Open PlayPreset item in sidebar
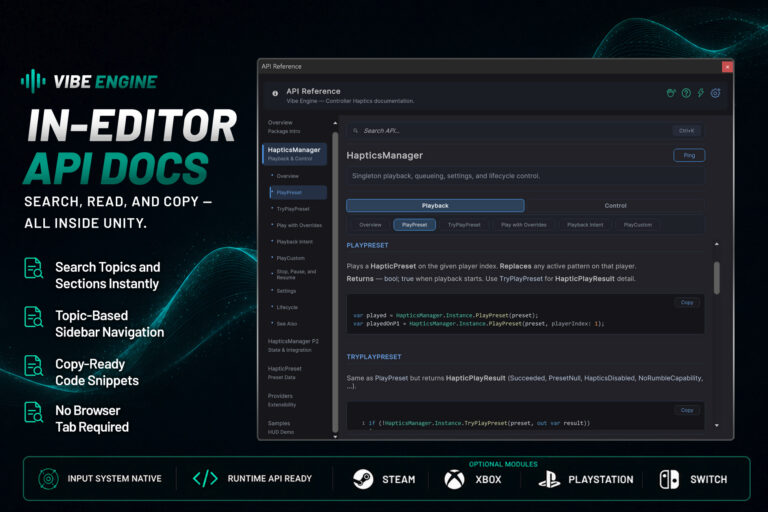Screen dimensions: 768x512 (x=298, y=193)
